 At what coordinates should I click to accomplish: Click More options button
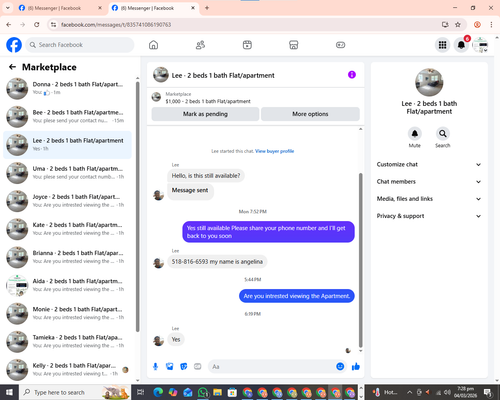(310, 114)
